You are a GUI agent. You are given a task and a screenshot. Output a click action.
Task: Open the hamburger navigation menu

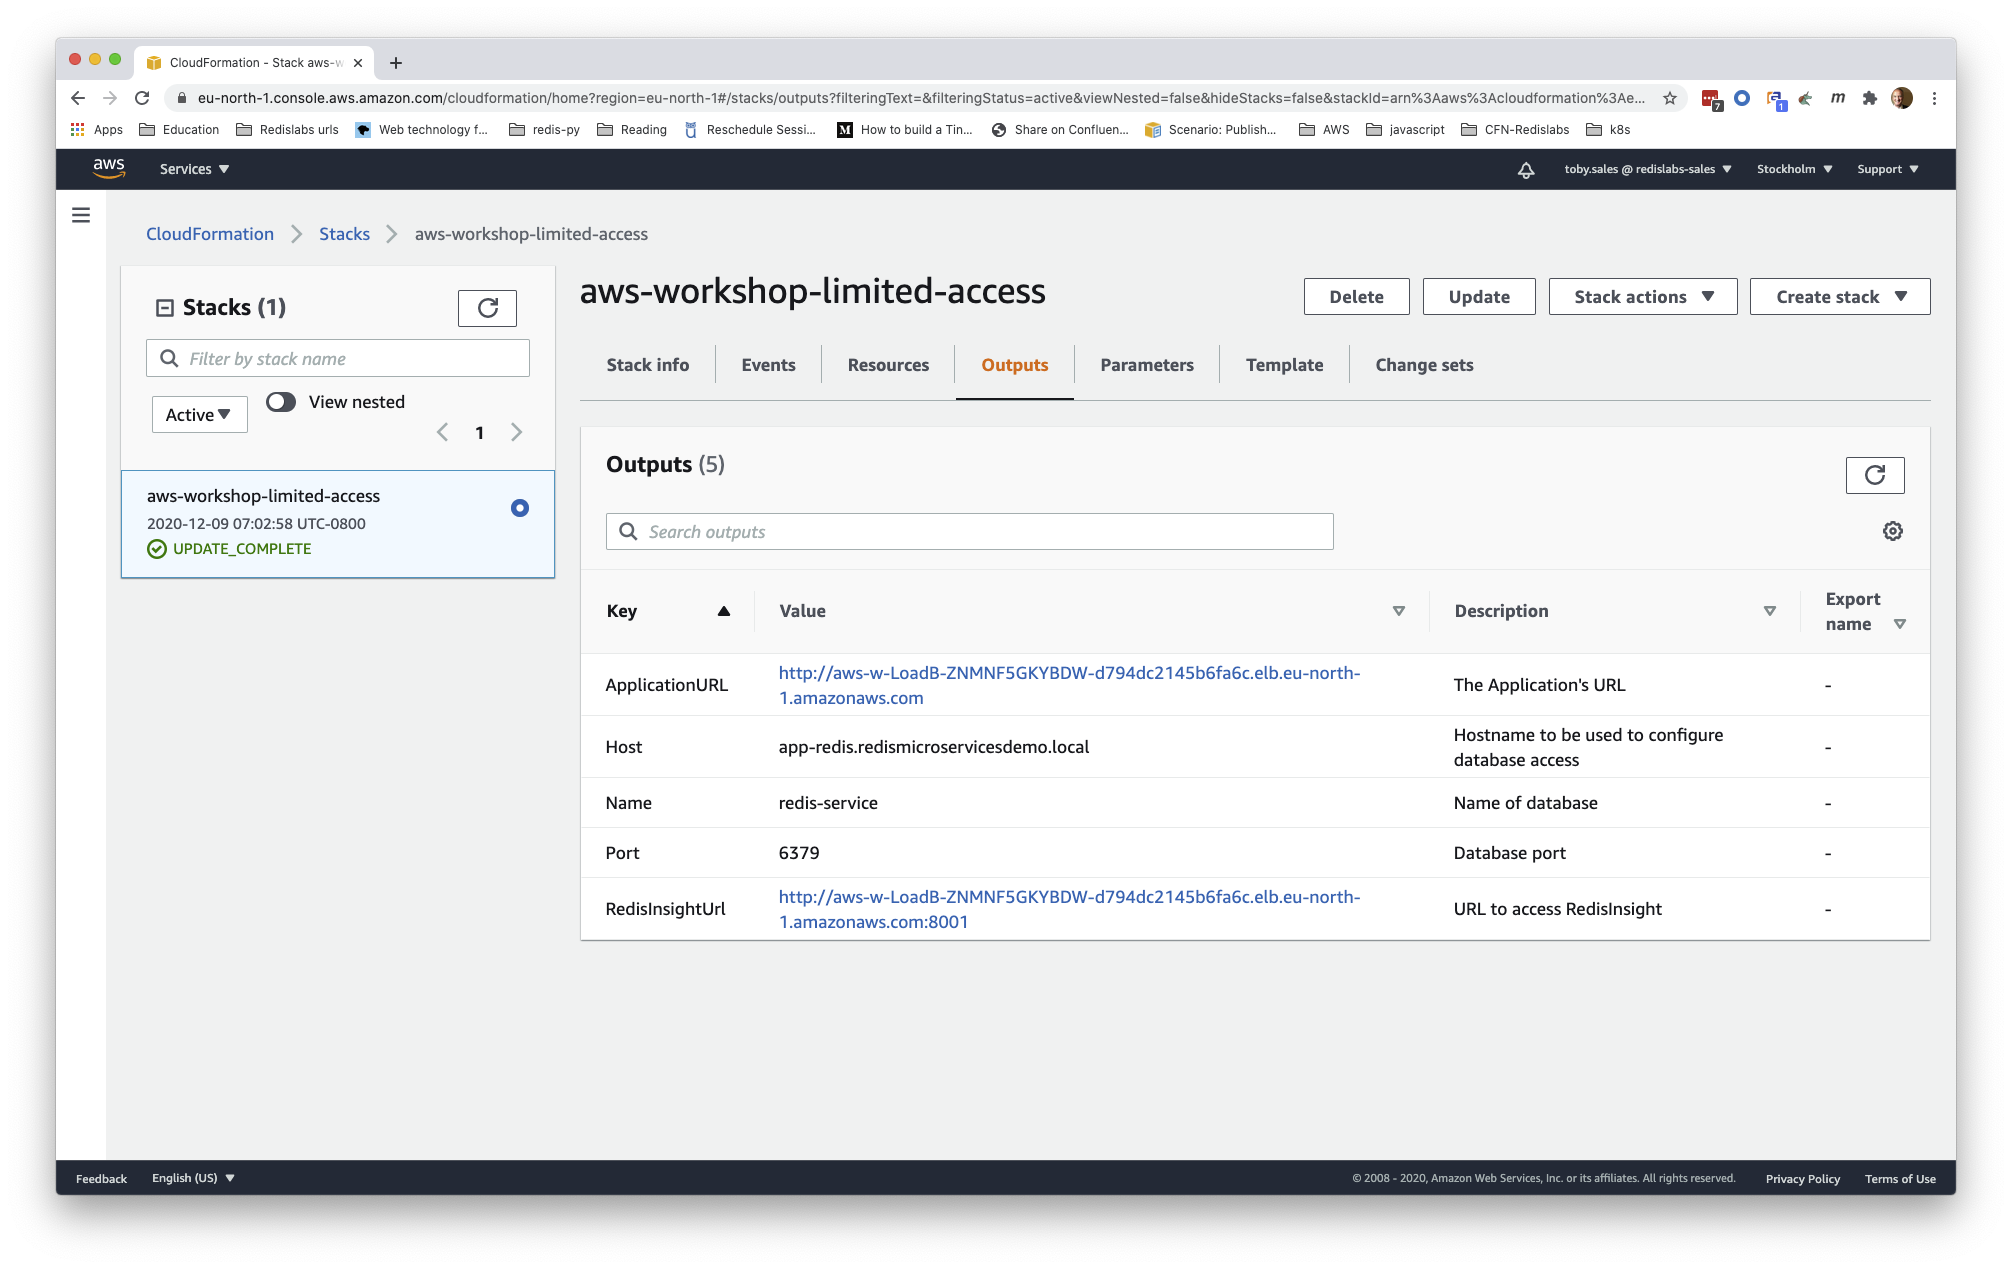(81, 215)
